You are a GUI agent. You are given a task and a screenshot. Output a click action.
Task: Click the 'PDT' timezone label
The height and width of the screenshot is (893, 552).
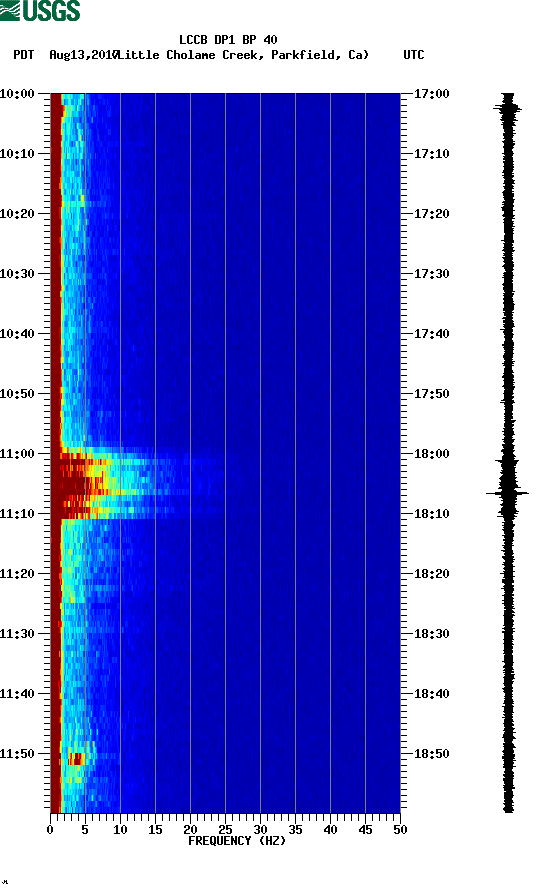pos(23,55)
